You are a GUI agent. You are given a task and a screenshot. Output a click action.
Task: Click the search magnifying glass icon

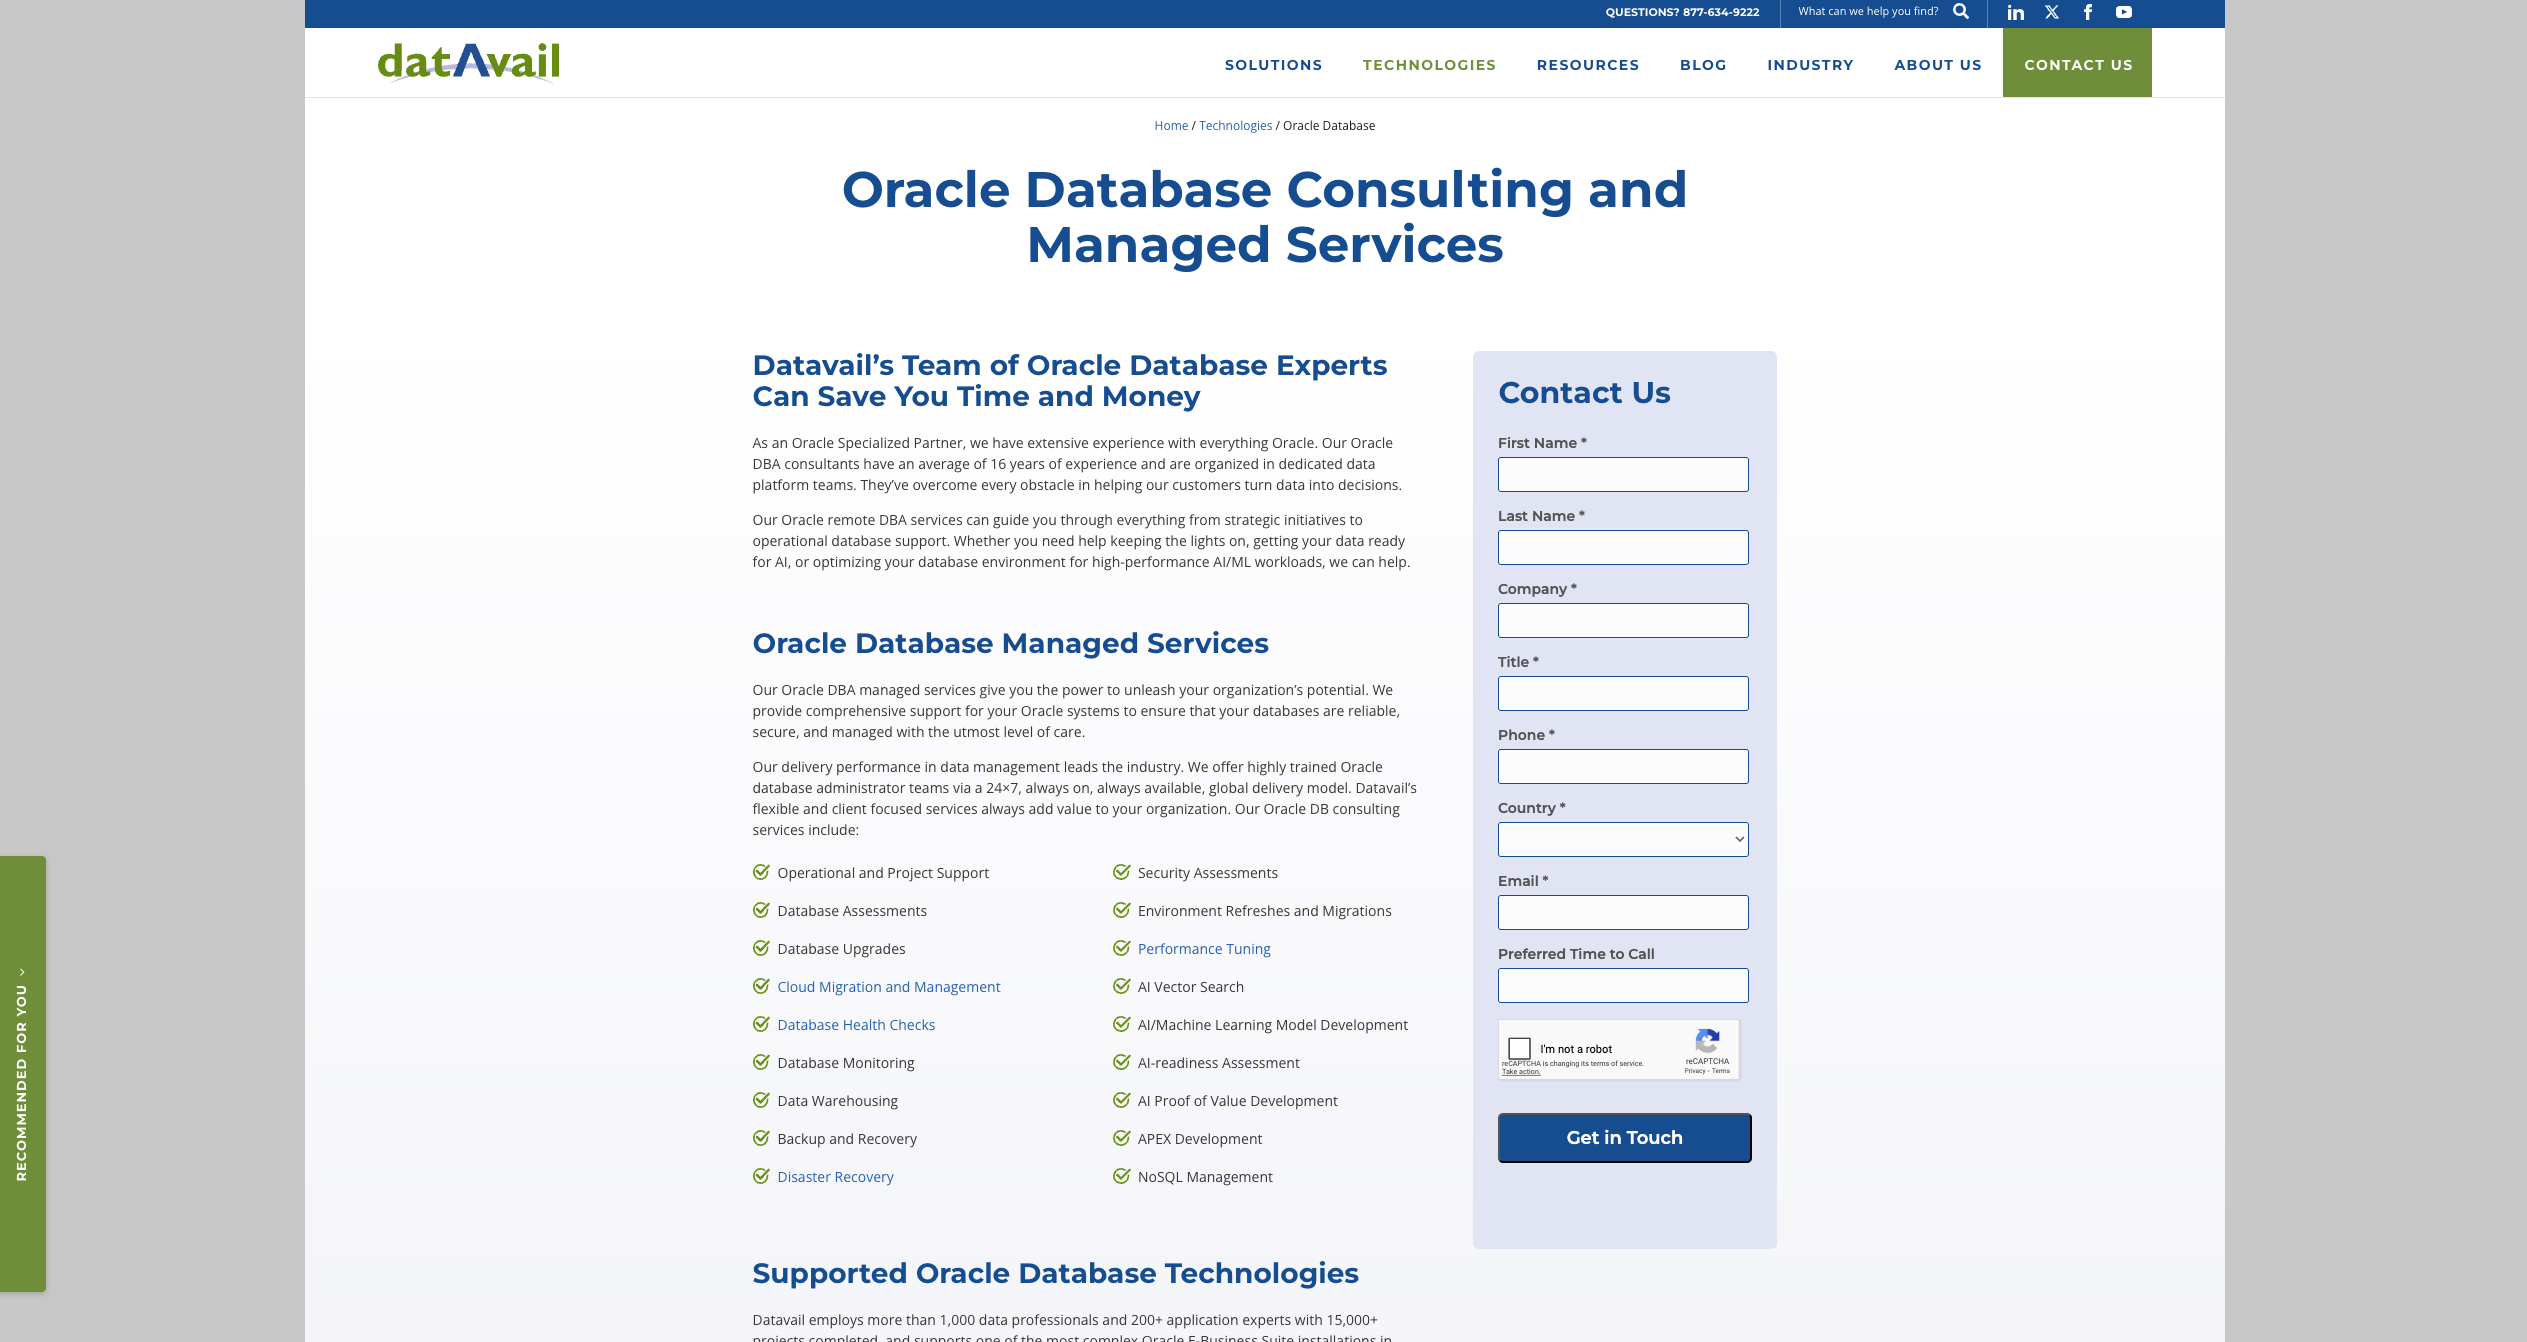click(x=1961, y=13)
